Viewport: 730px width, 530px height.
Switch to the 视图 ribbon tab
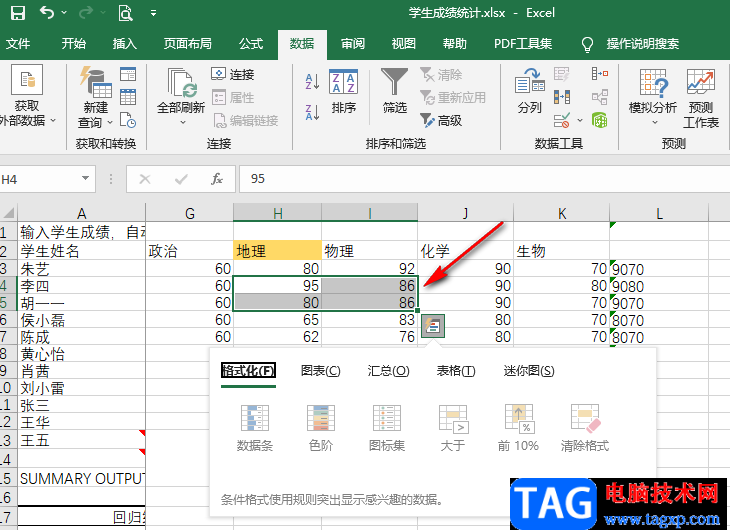pyautogui.click(x=403, y=44)
